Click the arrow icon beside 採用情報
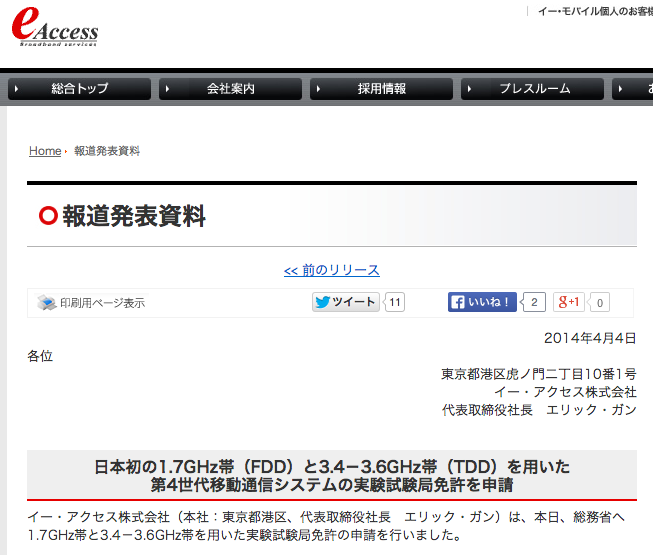Screen dimensions: 653x555 [x=318, y=89]
